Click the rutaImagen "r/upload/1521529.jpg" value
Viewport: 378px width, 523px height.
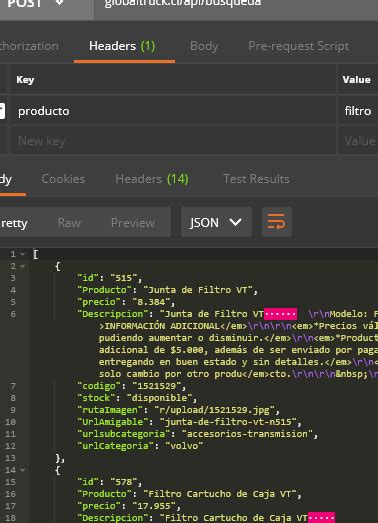click(x=214, y=410)
